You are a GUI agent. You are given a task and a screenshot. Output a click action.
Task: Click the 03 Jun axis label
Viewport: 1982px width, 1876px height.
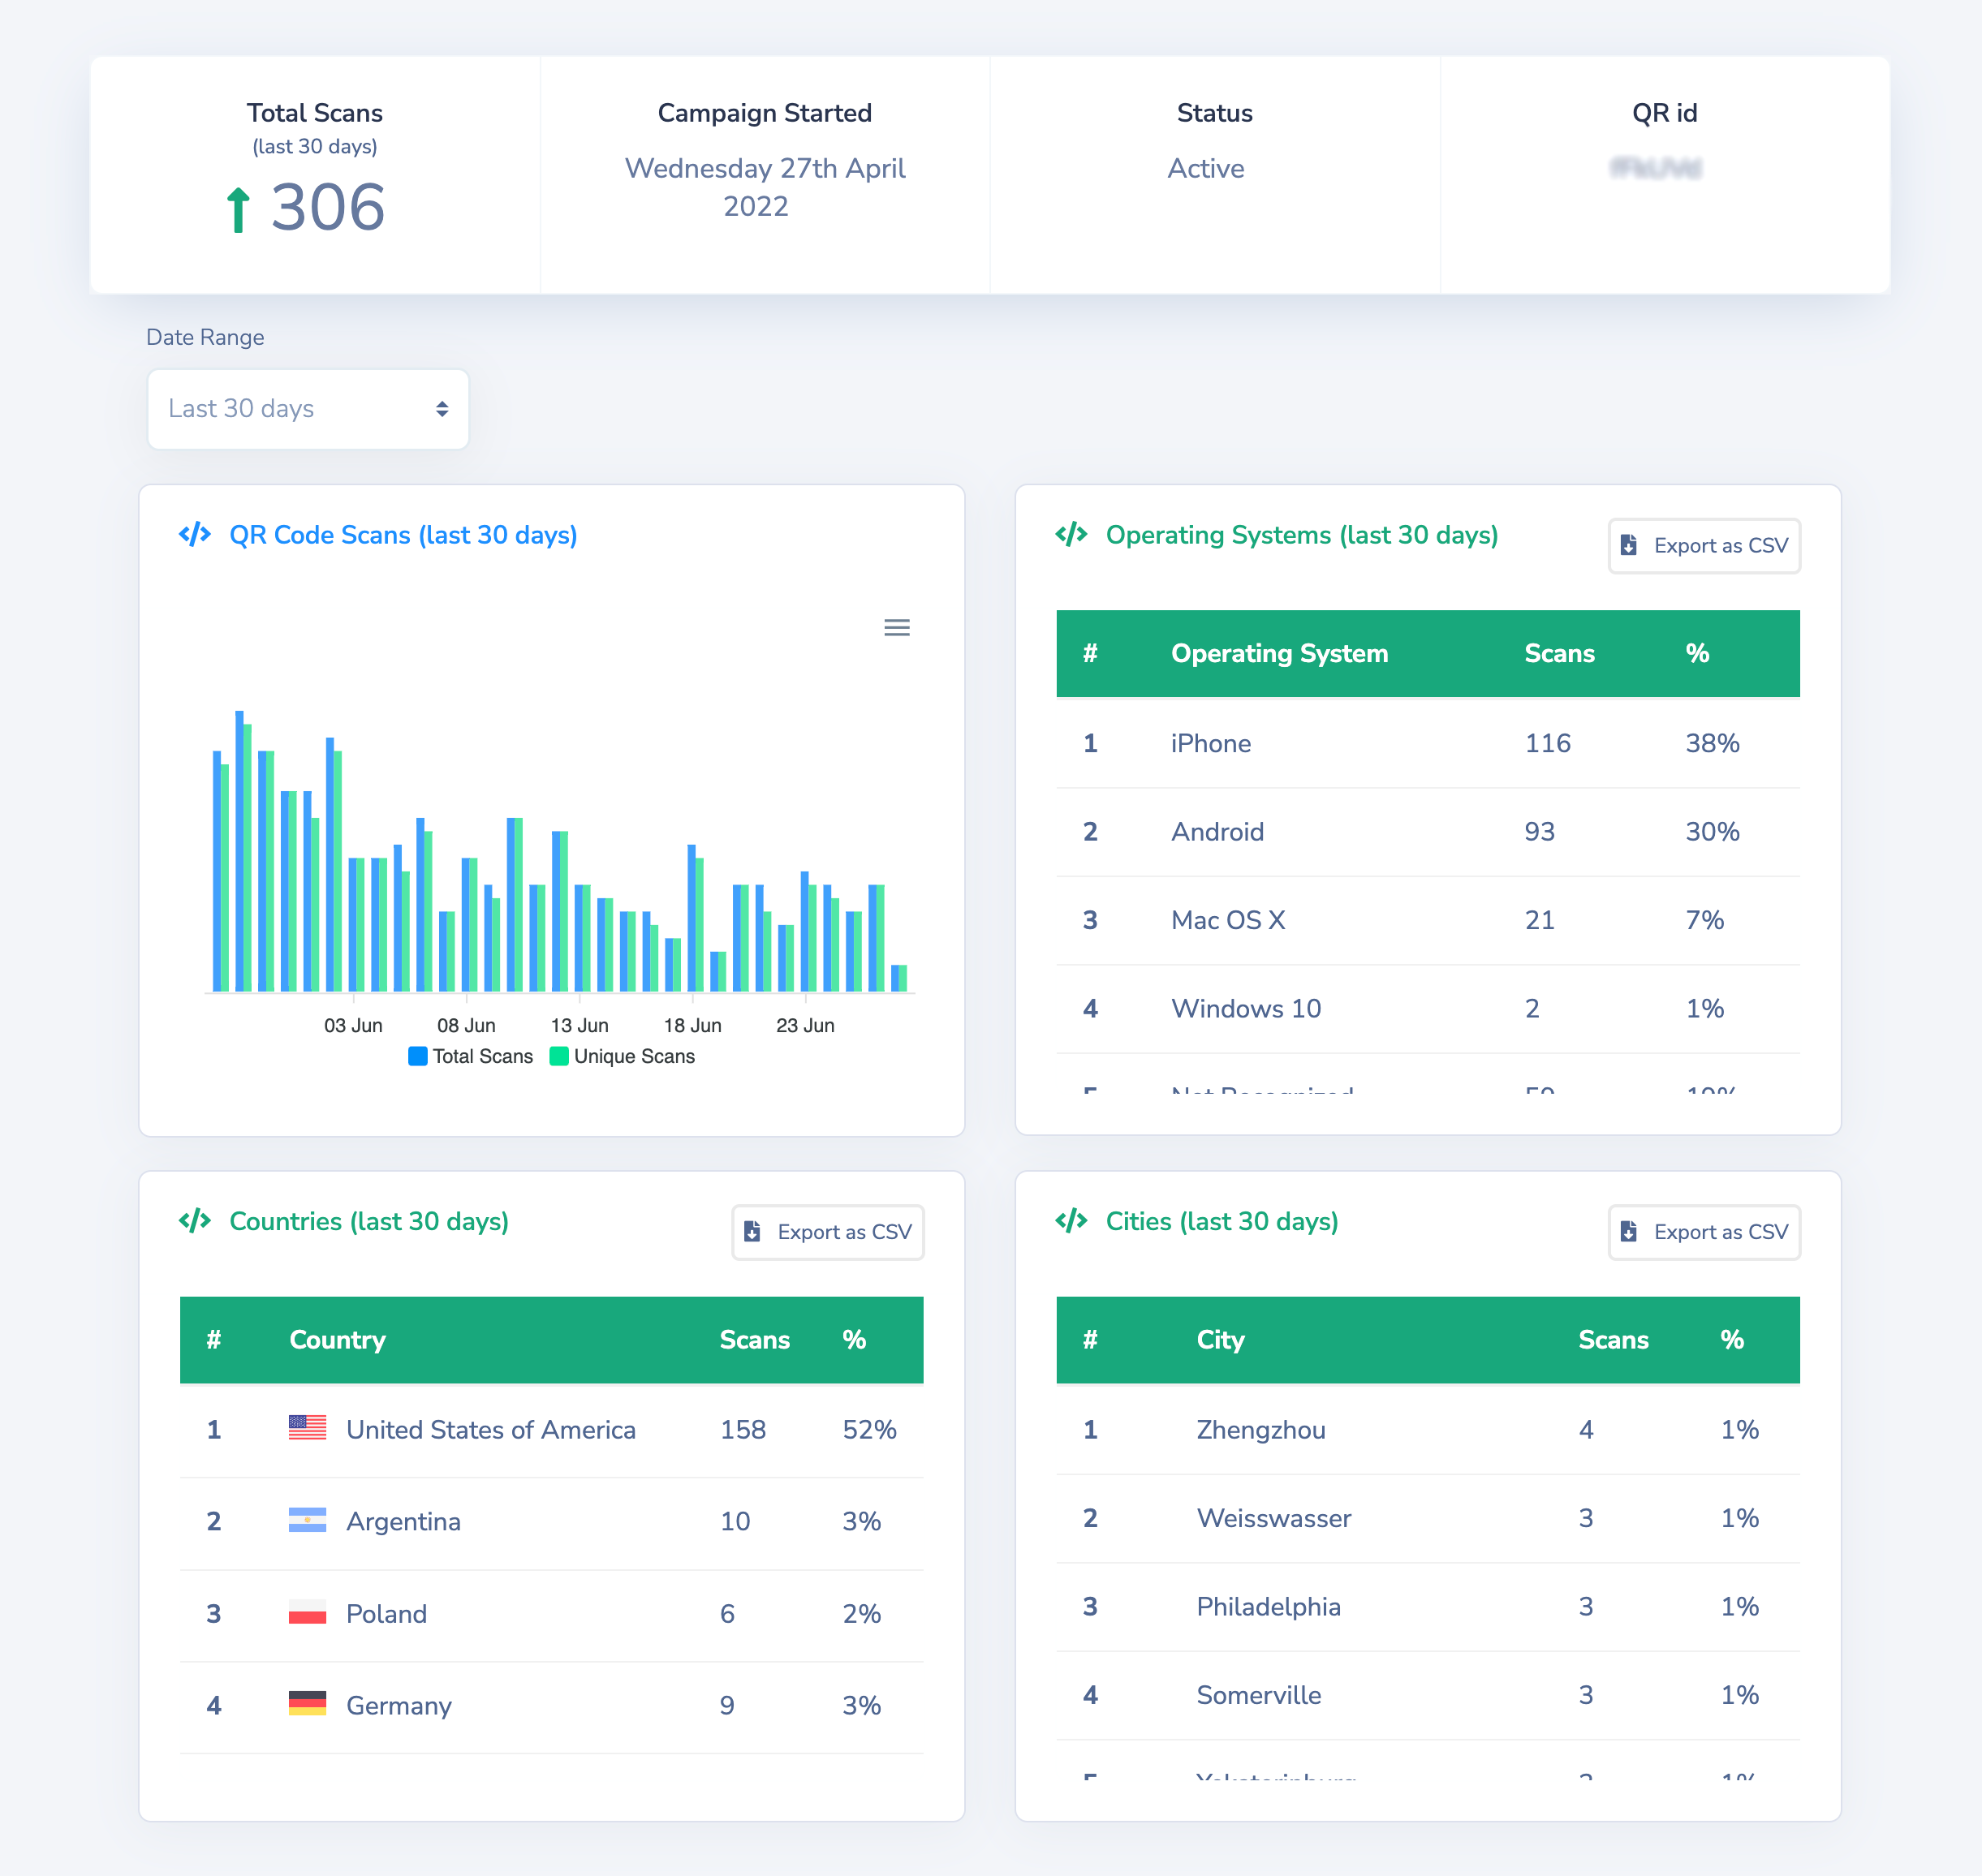tap(353, 1025)
